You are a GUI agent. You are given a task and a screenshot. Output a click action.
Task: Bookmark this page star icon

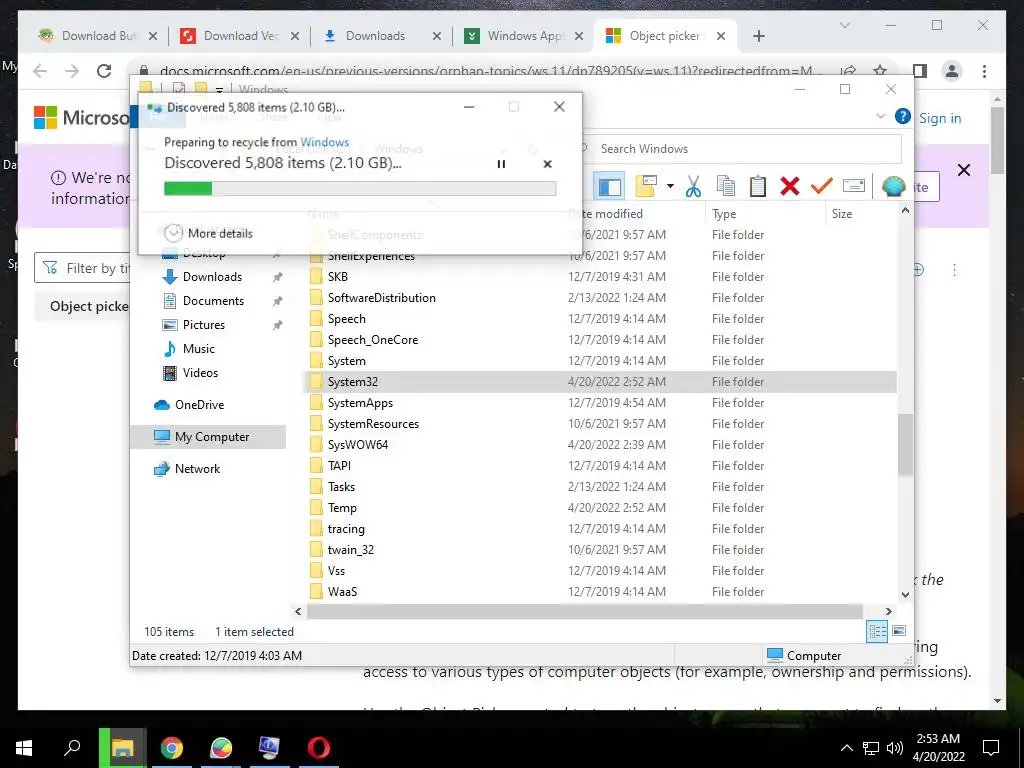point(880,71)
